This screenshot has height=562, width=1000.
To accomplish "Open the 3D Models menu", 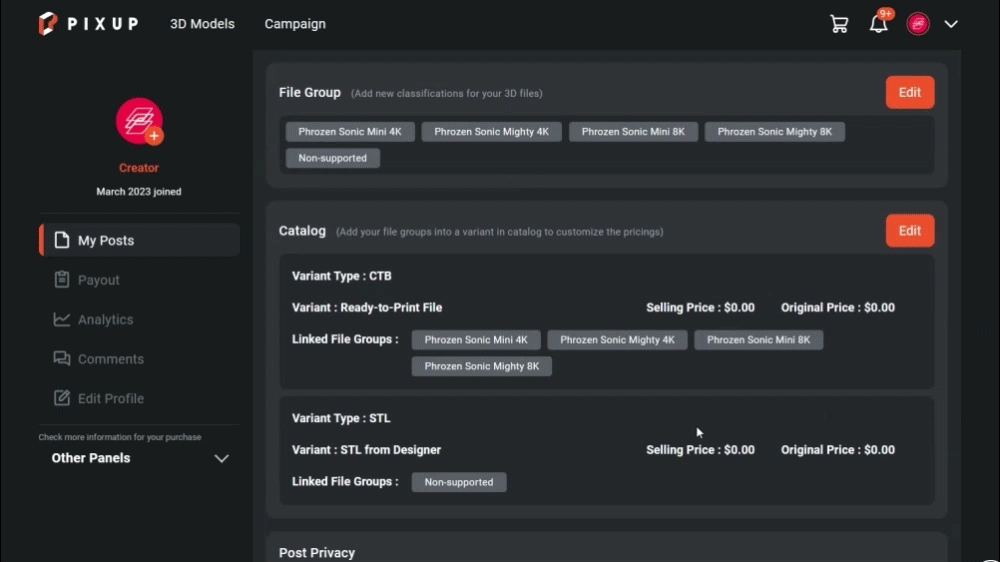I will [x=202, y=24].
